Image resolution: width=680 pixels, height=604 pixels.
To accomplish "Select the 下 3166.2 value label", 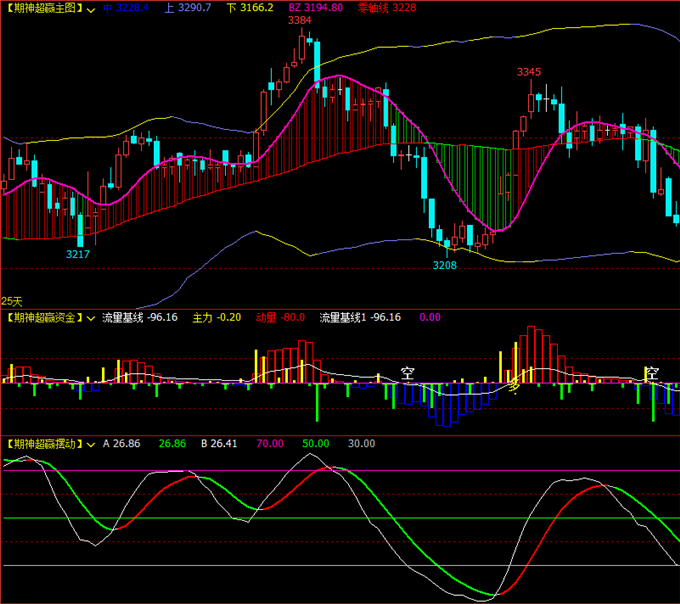I will pyautogui.click(x=250, y=8).
